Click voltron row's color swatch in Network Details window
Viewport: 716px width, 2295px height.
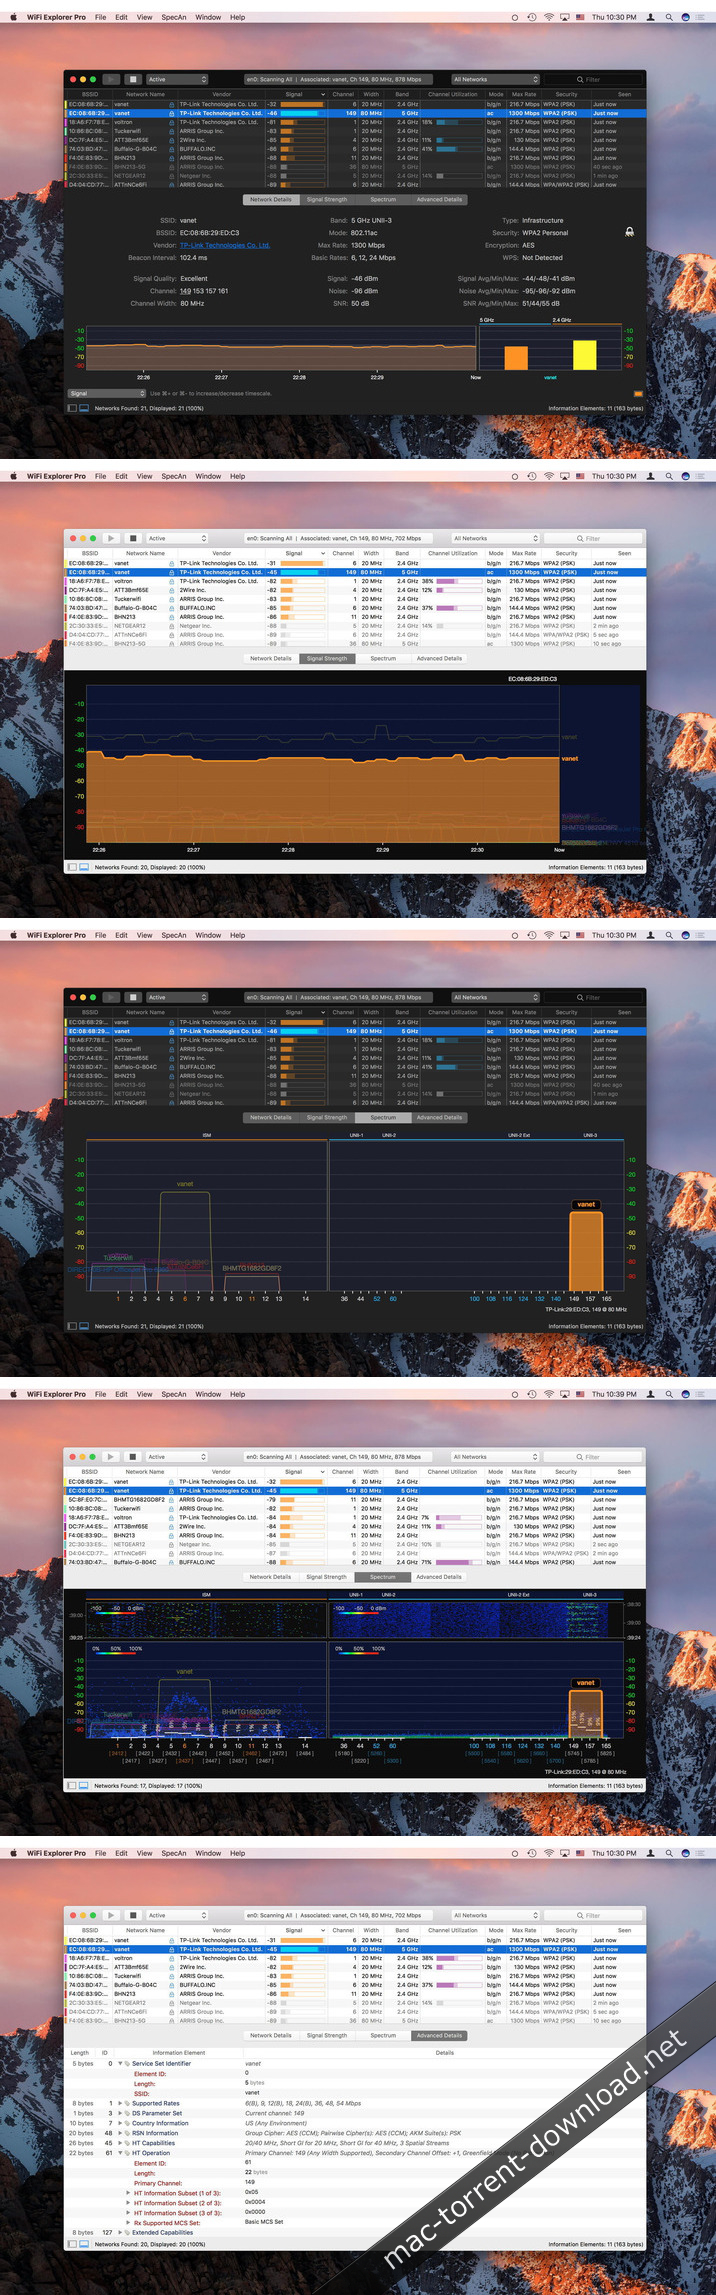pos(66,122)
